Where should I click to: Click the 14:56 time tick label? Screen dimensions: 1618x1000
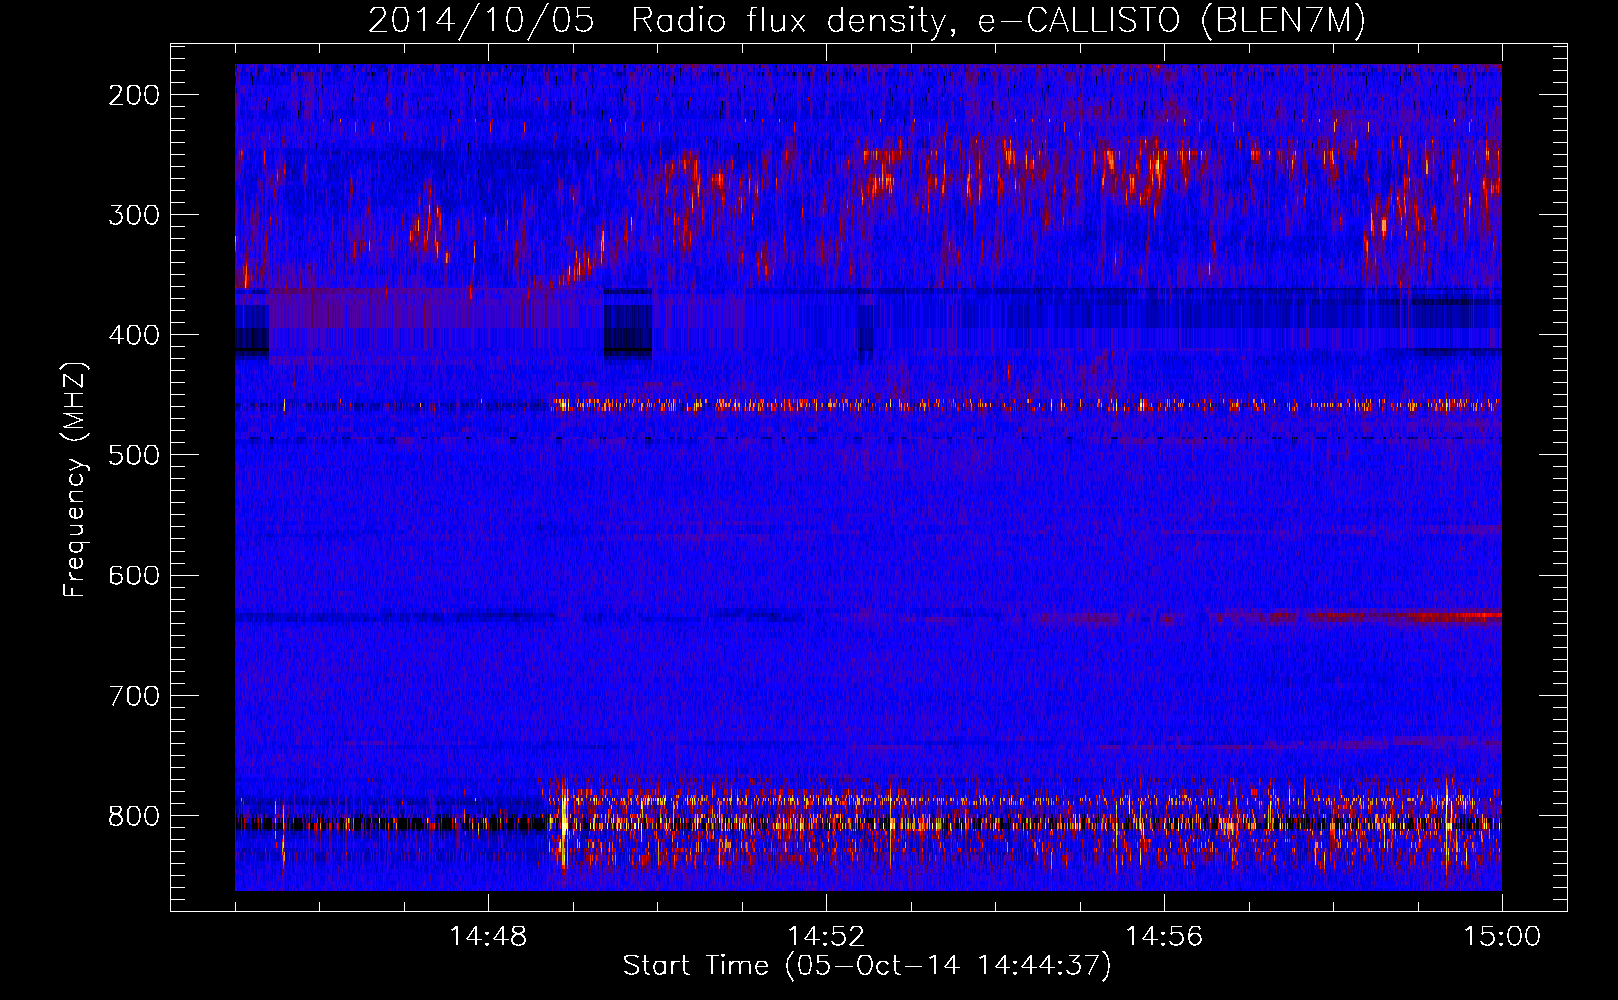click(x=1164, y=937)
